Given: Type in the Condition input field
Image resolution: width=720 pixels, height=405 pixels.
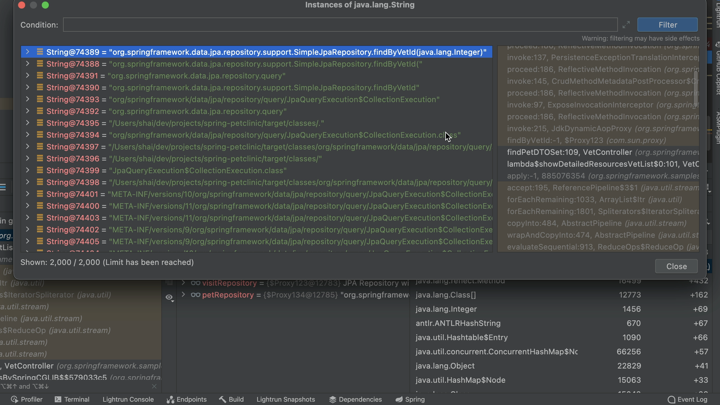Looking at the screenshot, I should click(x=340, y=25).
